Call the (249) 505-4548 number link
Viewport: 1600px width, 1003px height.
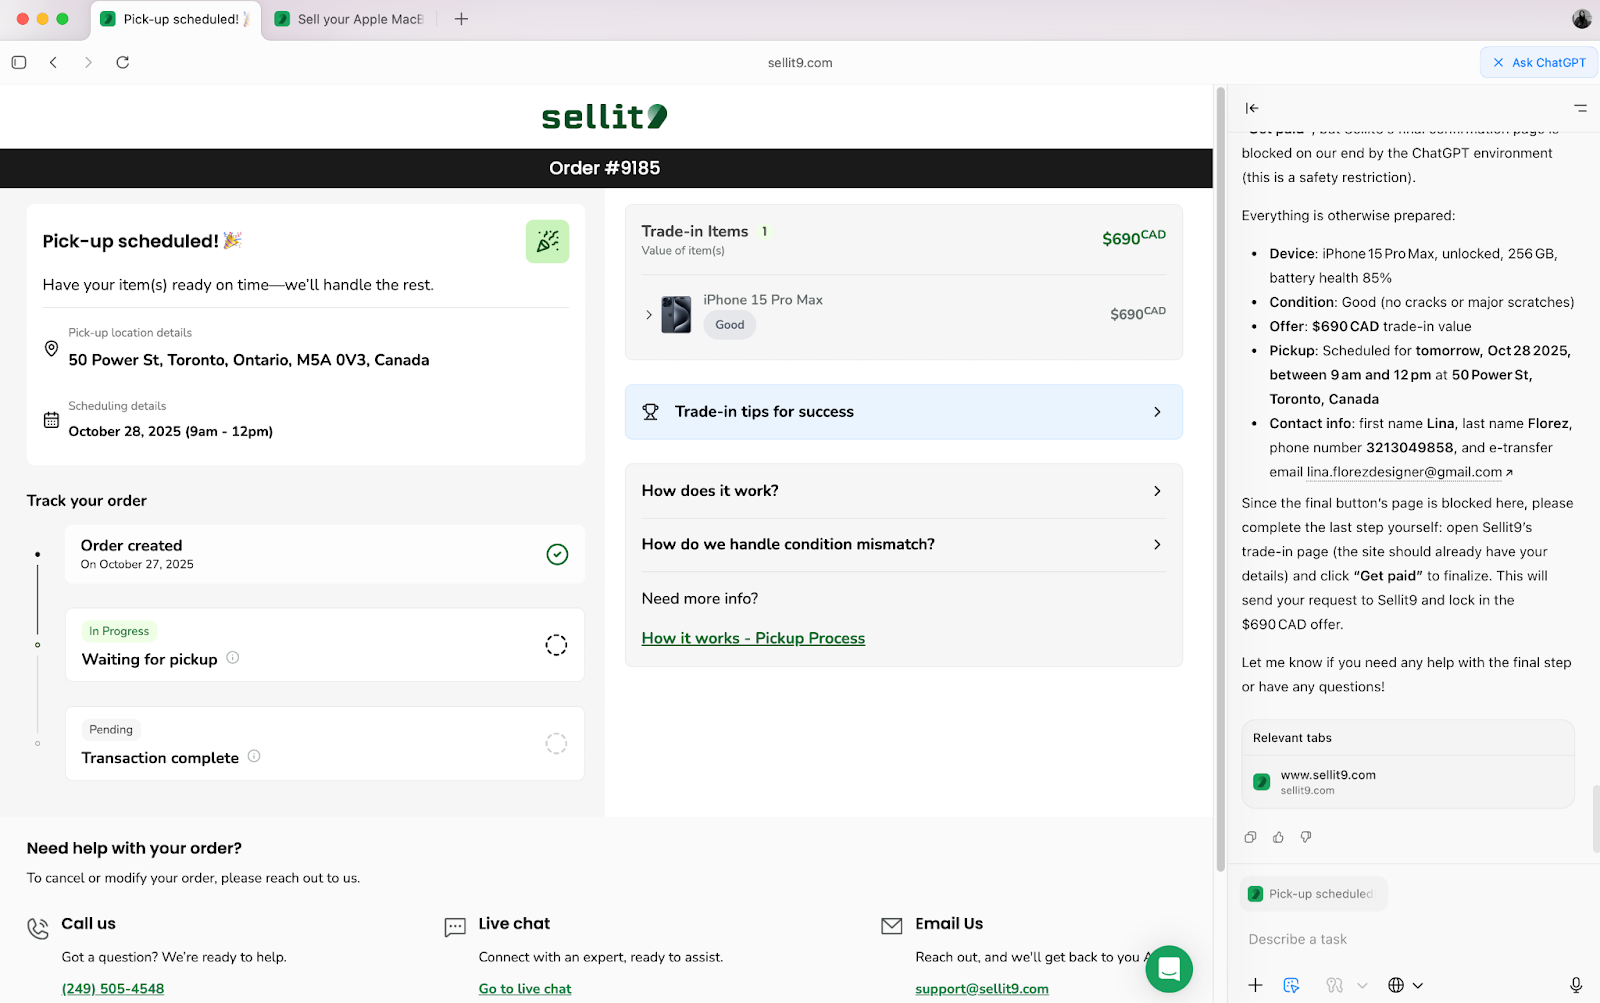pyautogui.click(x=113, y=989)
